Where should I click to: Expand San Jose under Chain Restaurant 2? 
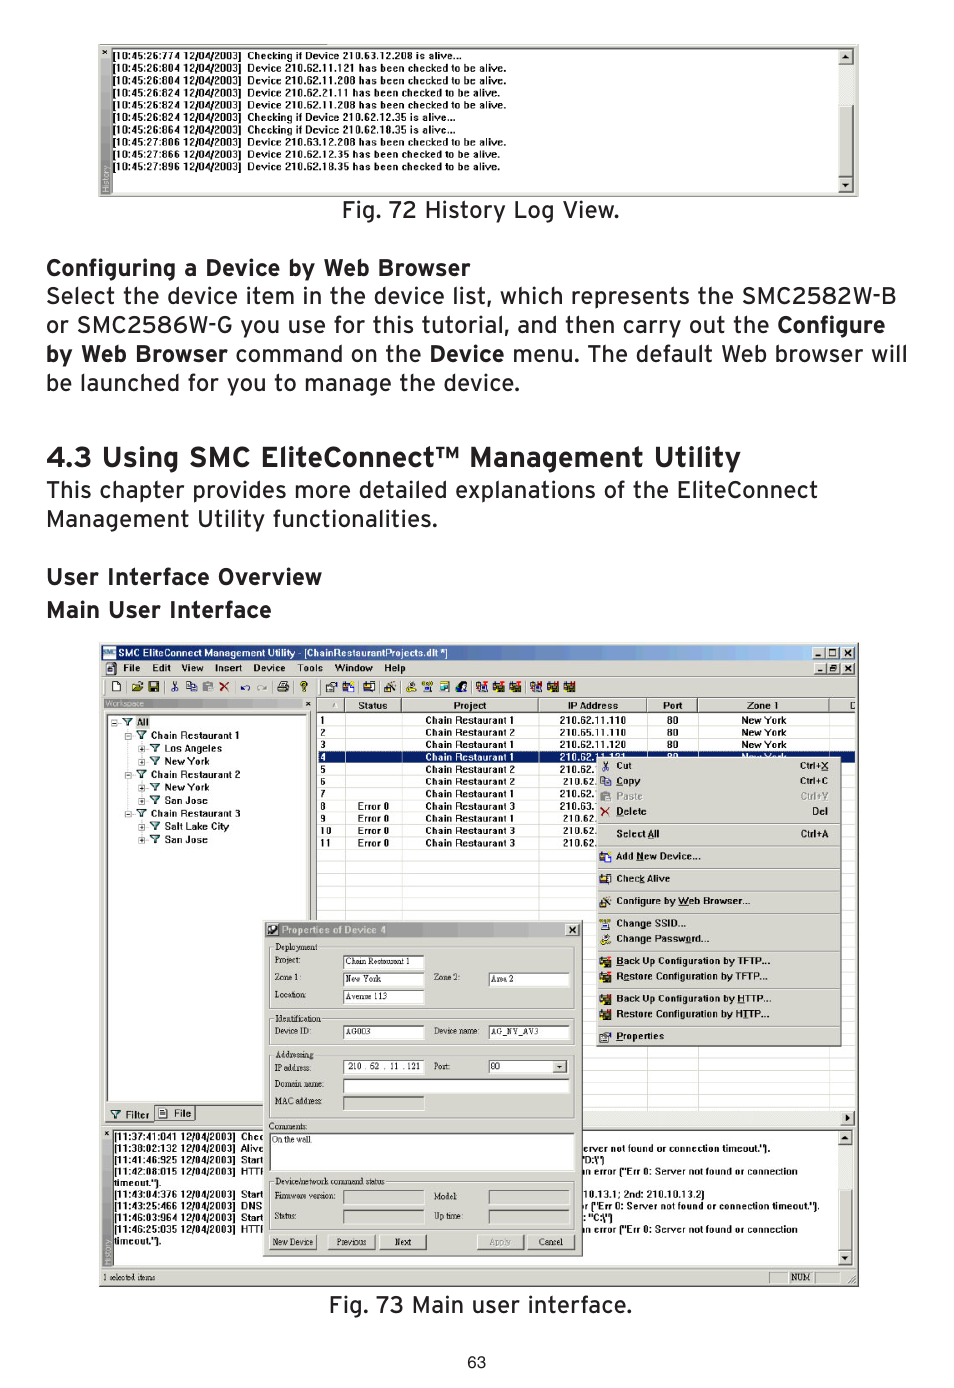(142, 801)
